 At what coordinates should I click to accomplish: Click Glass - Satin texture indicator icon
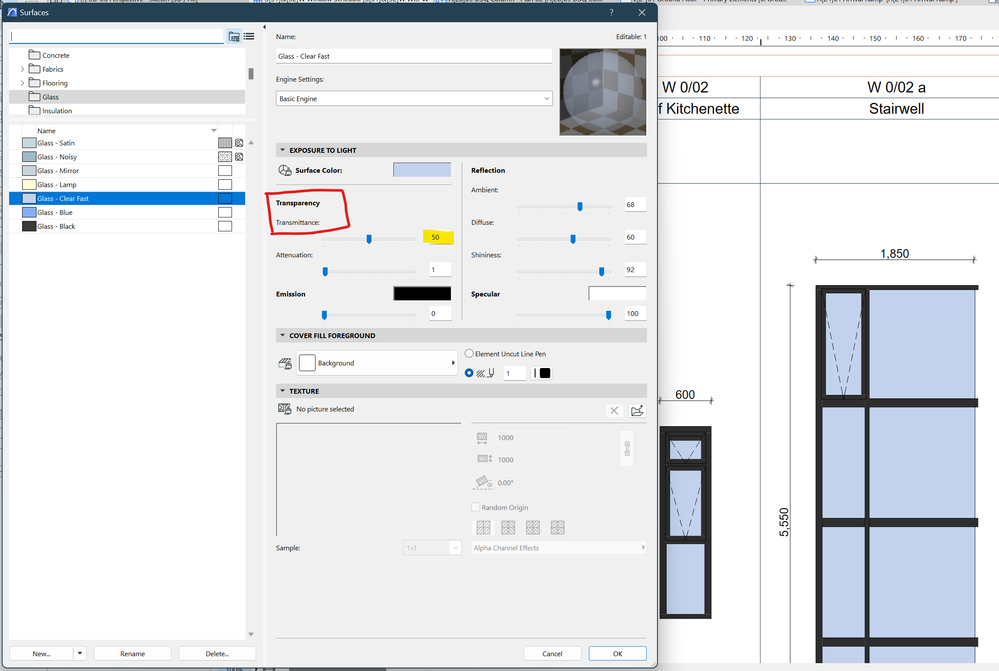coord(239,143)
